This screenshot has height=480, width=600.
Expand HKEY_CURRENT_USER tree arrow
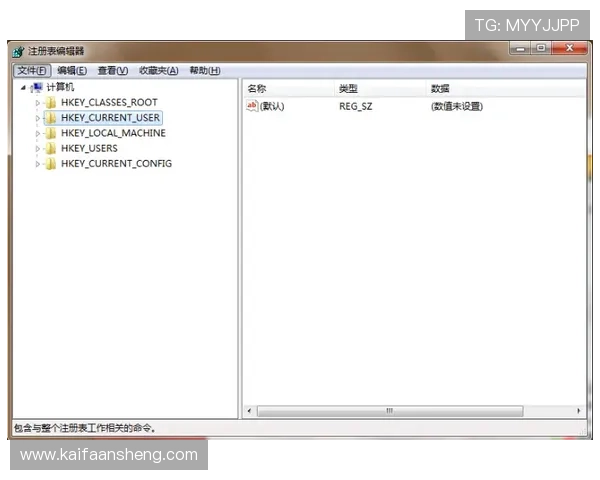coord(38,118)
